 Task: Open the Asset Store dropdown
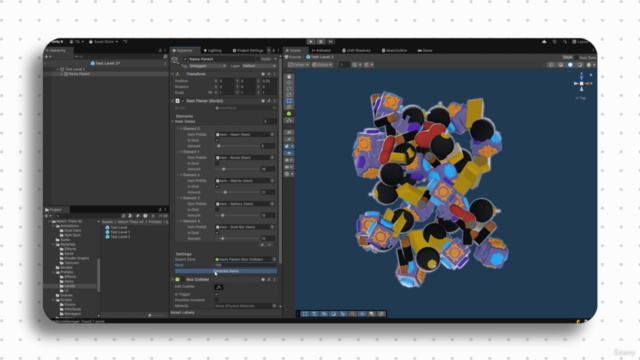coord(104,42)
